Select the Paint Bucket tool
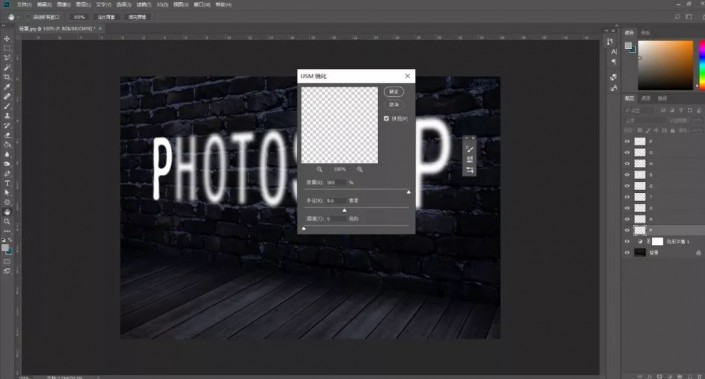The width and height of the screenshot is (705, 379). click(x=7, y=145)
